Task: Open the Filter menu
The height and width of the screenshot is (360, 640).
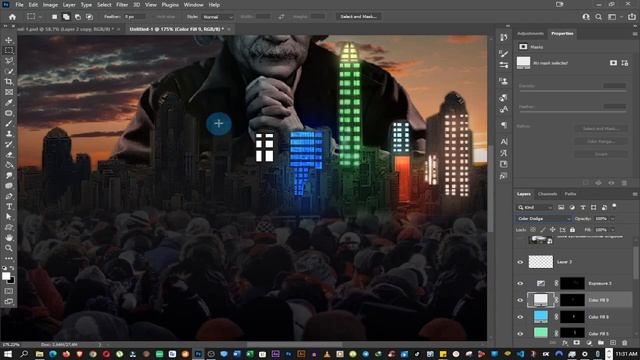Action: pyautogui.click(x=122, y=5)
